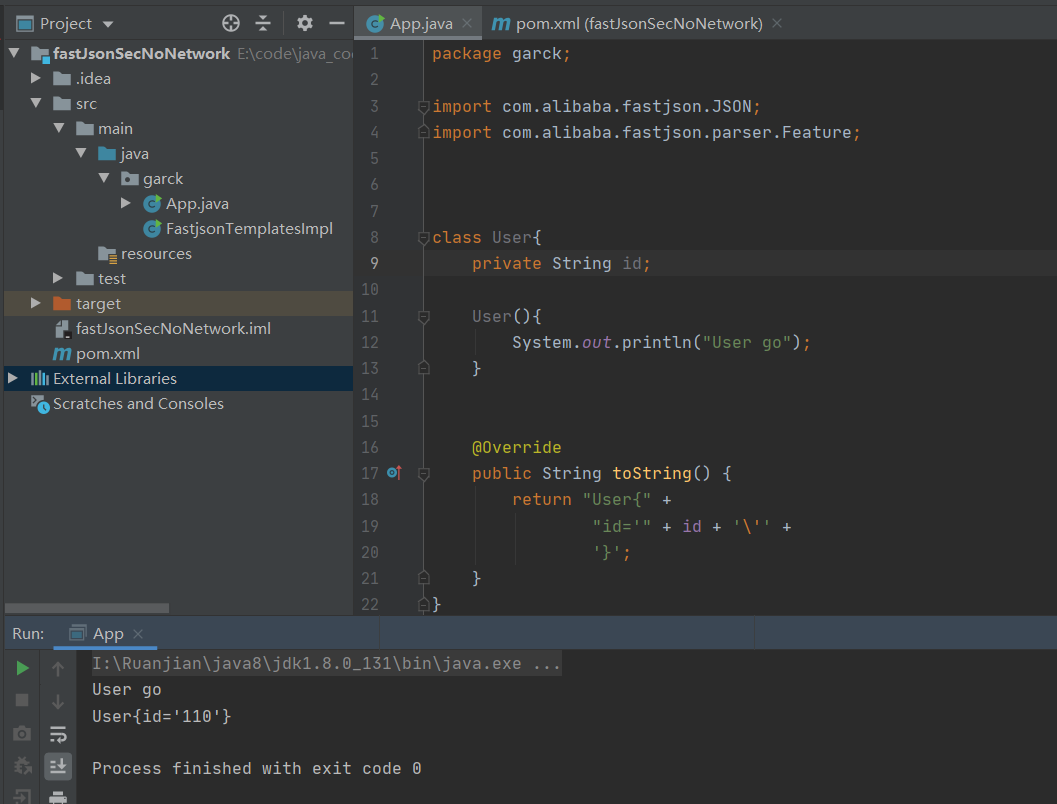Expand the External Libraries node
Image resolution: width=1057 pixels, height=804 pixels.
click(x=13, y=378)
